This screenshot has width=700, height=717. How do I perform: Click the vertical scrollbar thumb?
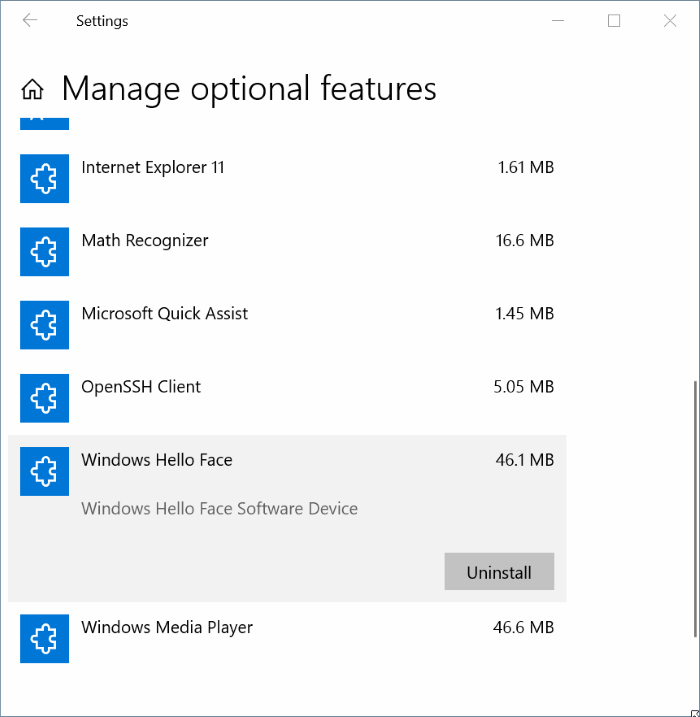[696, 508]
